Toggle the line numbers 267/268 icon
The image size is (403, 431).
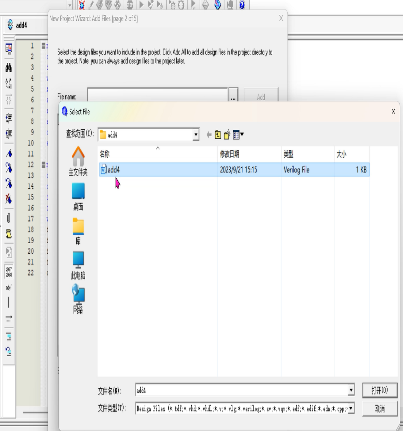(9, 272)
